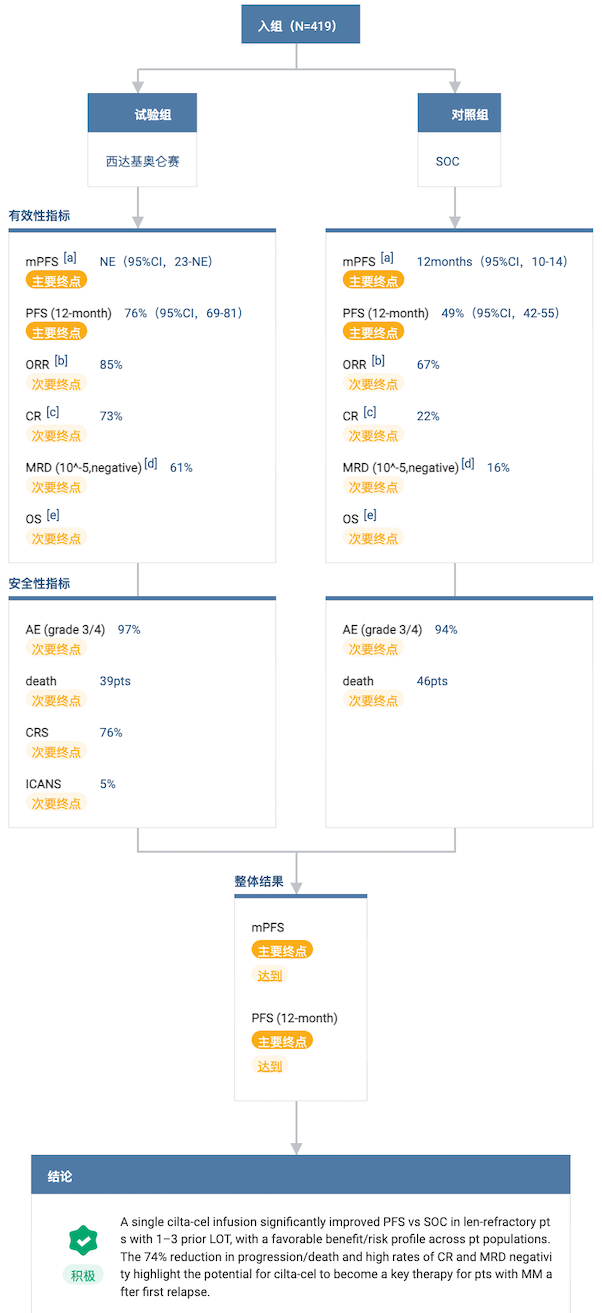The image size is (602, 1313).
Task: Click the 次要终点 tag under trial group CRS
Action: 57,752
